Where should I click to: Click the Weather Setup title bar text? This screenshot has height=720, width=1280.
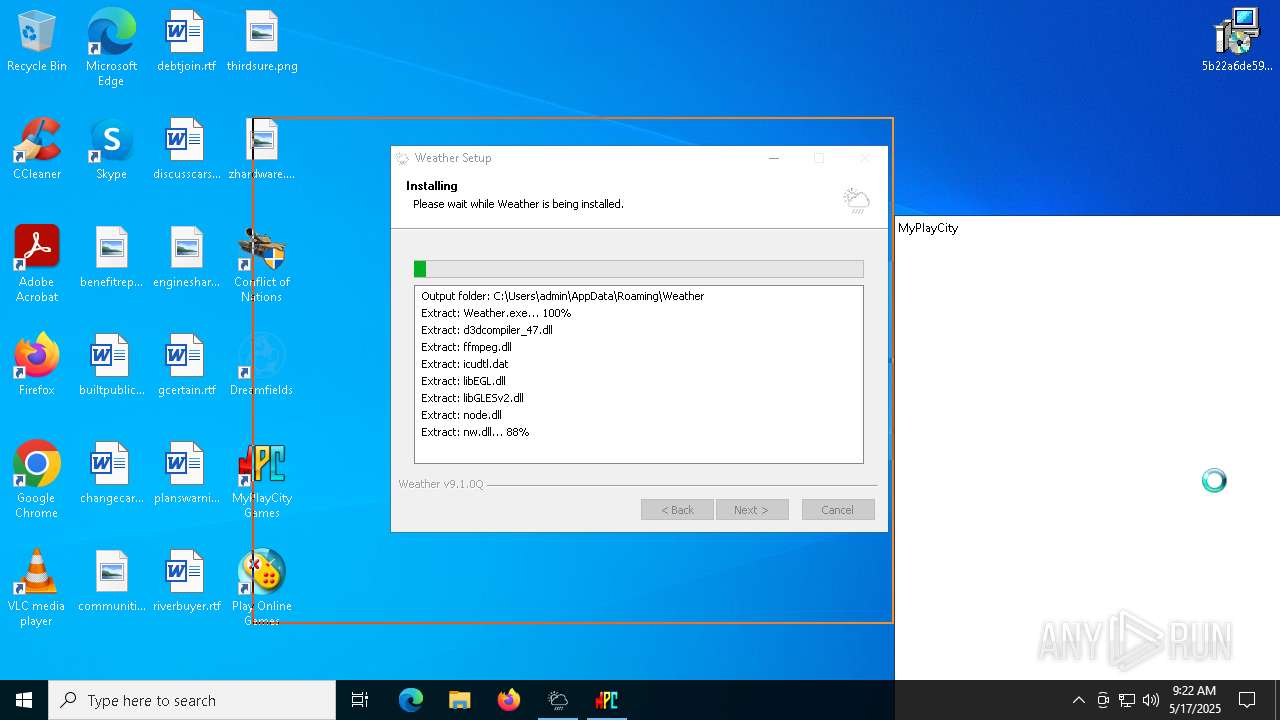tap(453, 158)
